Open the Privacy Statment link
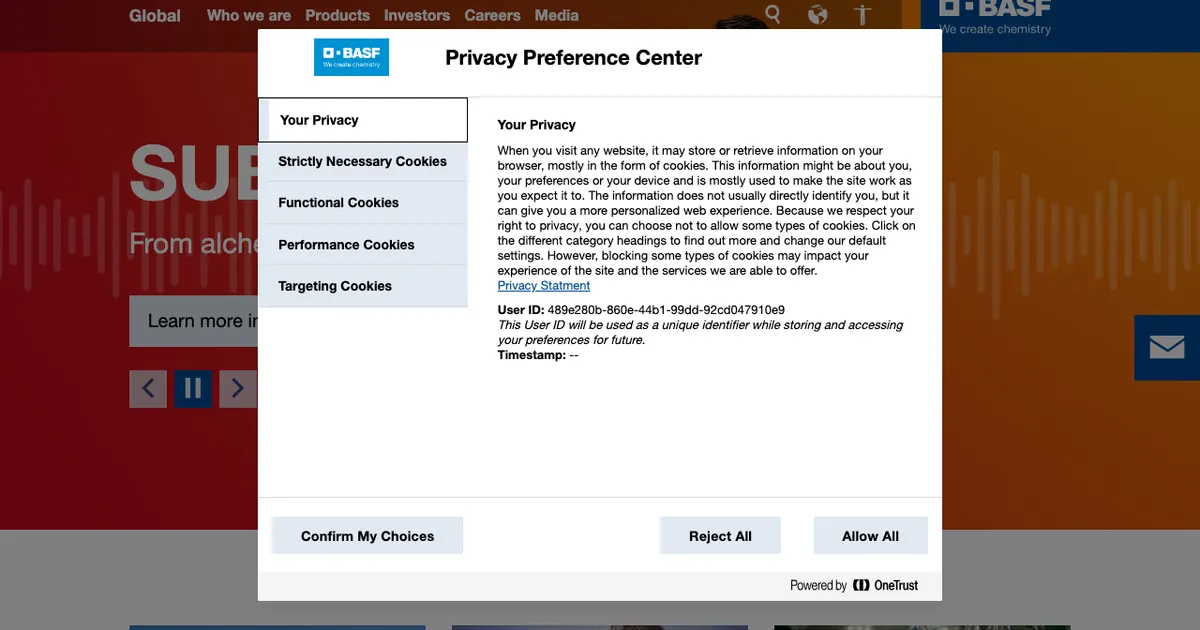1200x630 pixels. pyautogui.click(x=544, y=286)
